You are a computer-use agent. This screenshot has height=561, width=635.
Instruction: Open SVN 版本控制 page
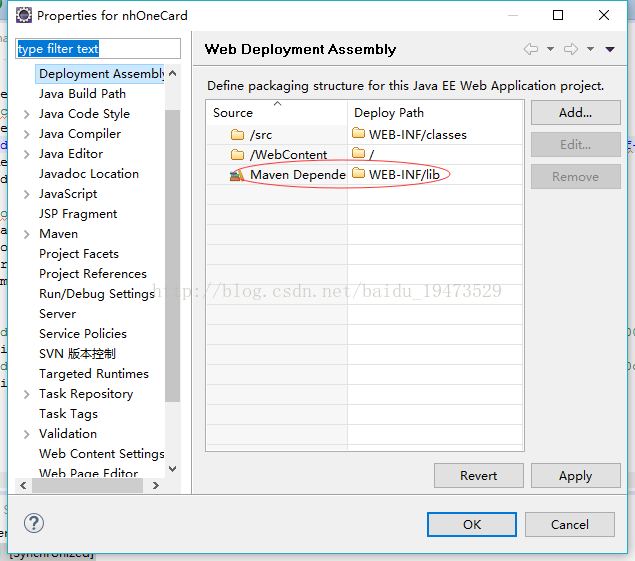click(x=77, y=354)
